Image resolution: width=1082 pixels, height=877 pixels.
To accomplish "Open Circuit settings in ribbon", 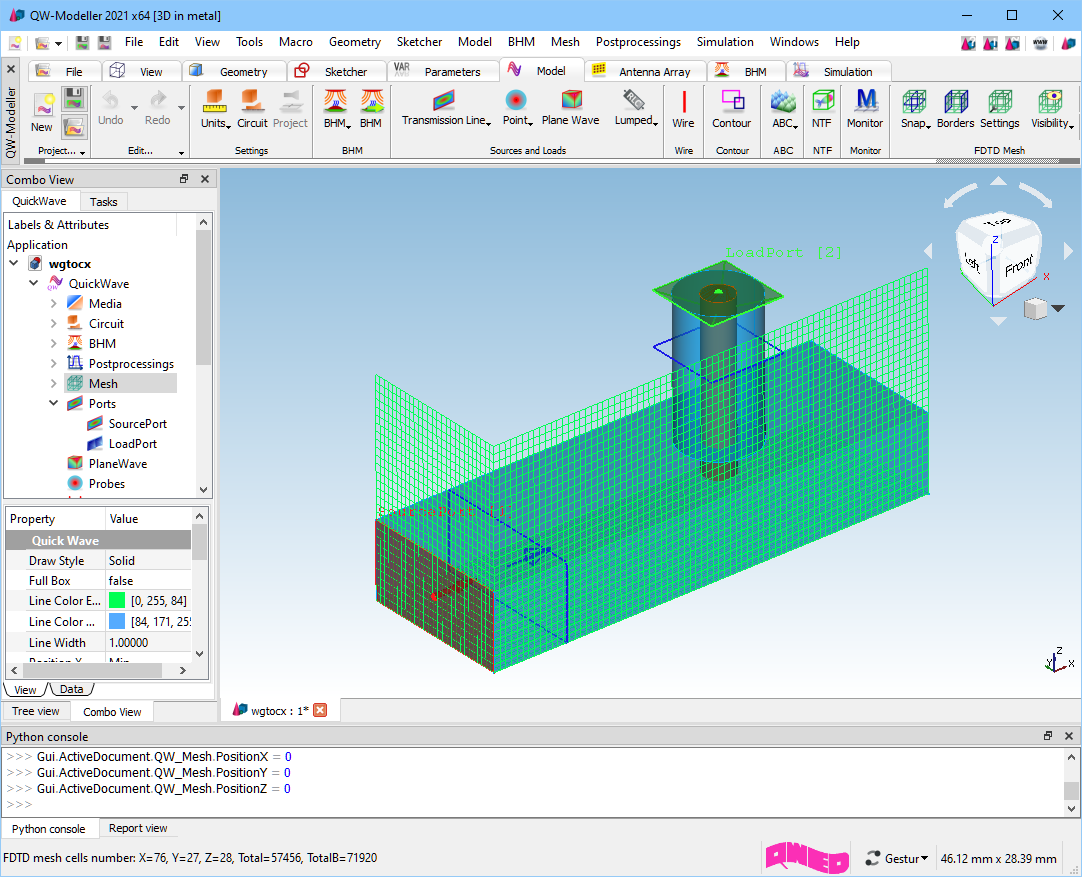I will (251, 101).
